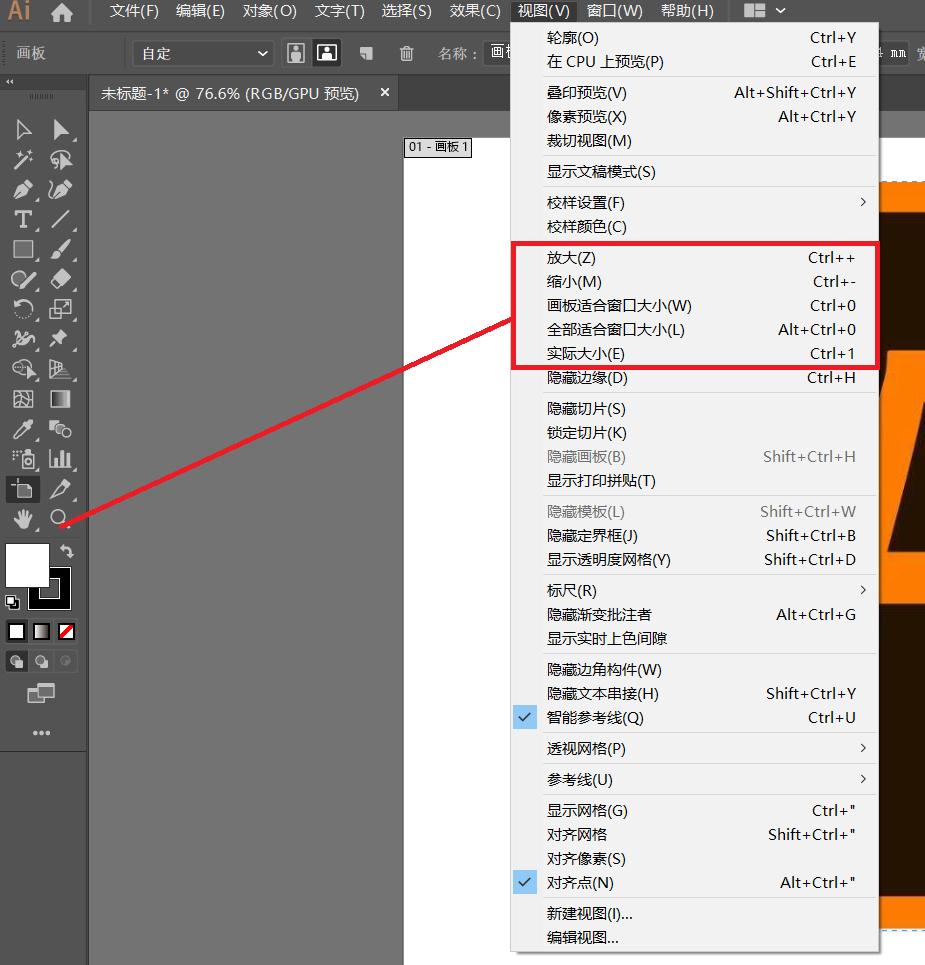The width and height of the screenshot is (925, 965).
Task: Select the Lasso tool
Action: 60,159
